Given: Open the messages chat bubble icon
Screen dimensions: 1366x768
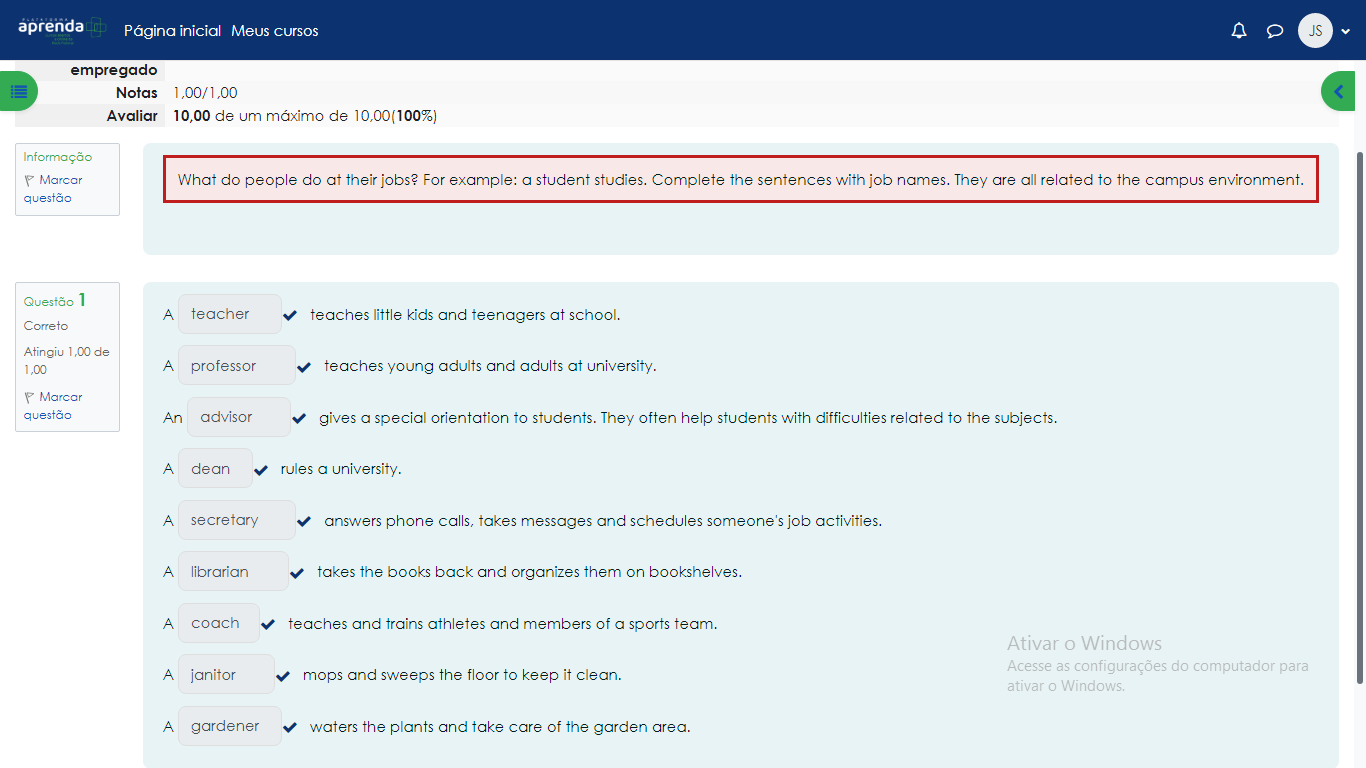Looking at the screenshot, I should (1275, 31).
